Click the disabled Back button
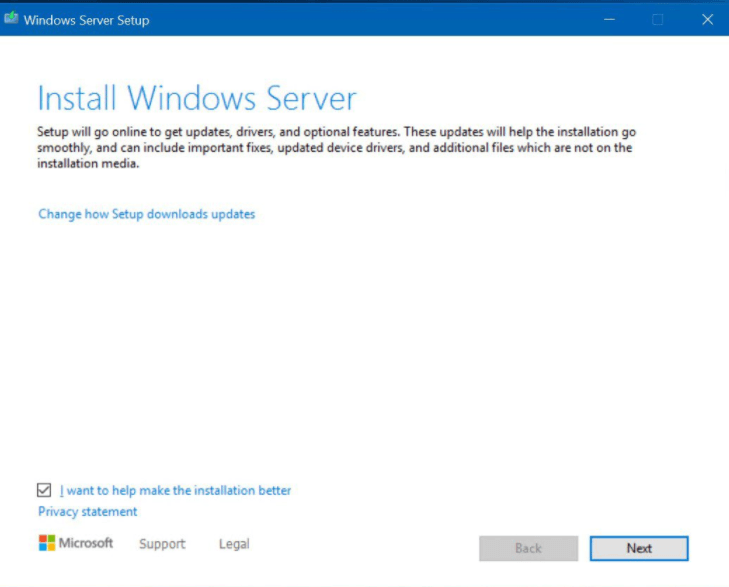Viewport: 729px width, 587px height. (528, 548)
